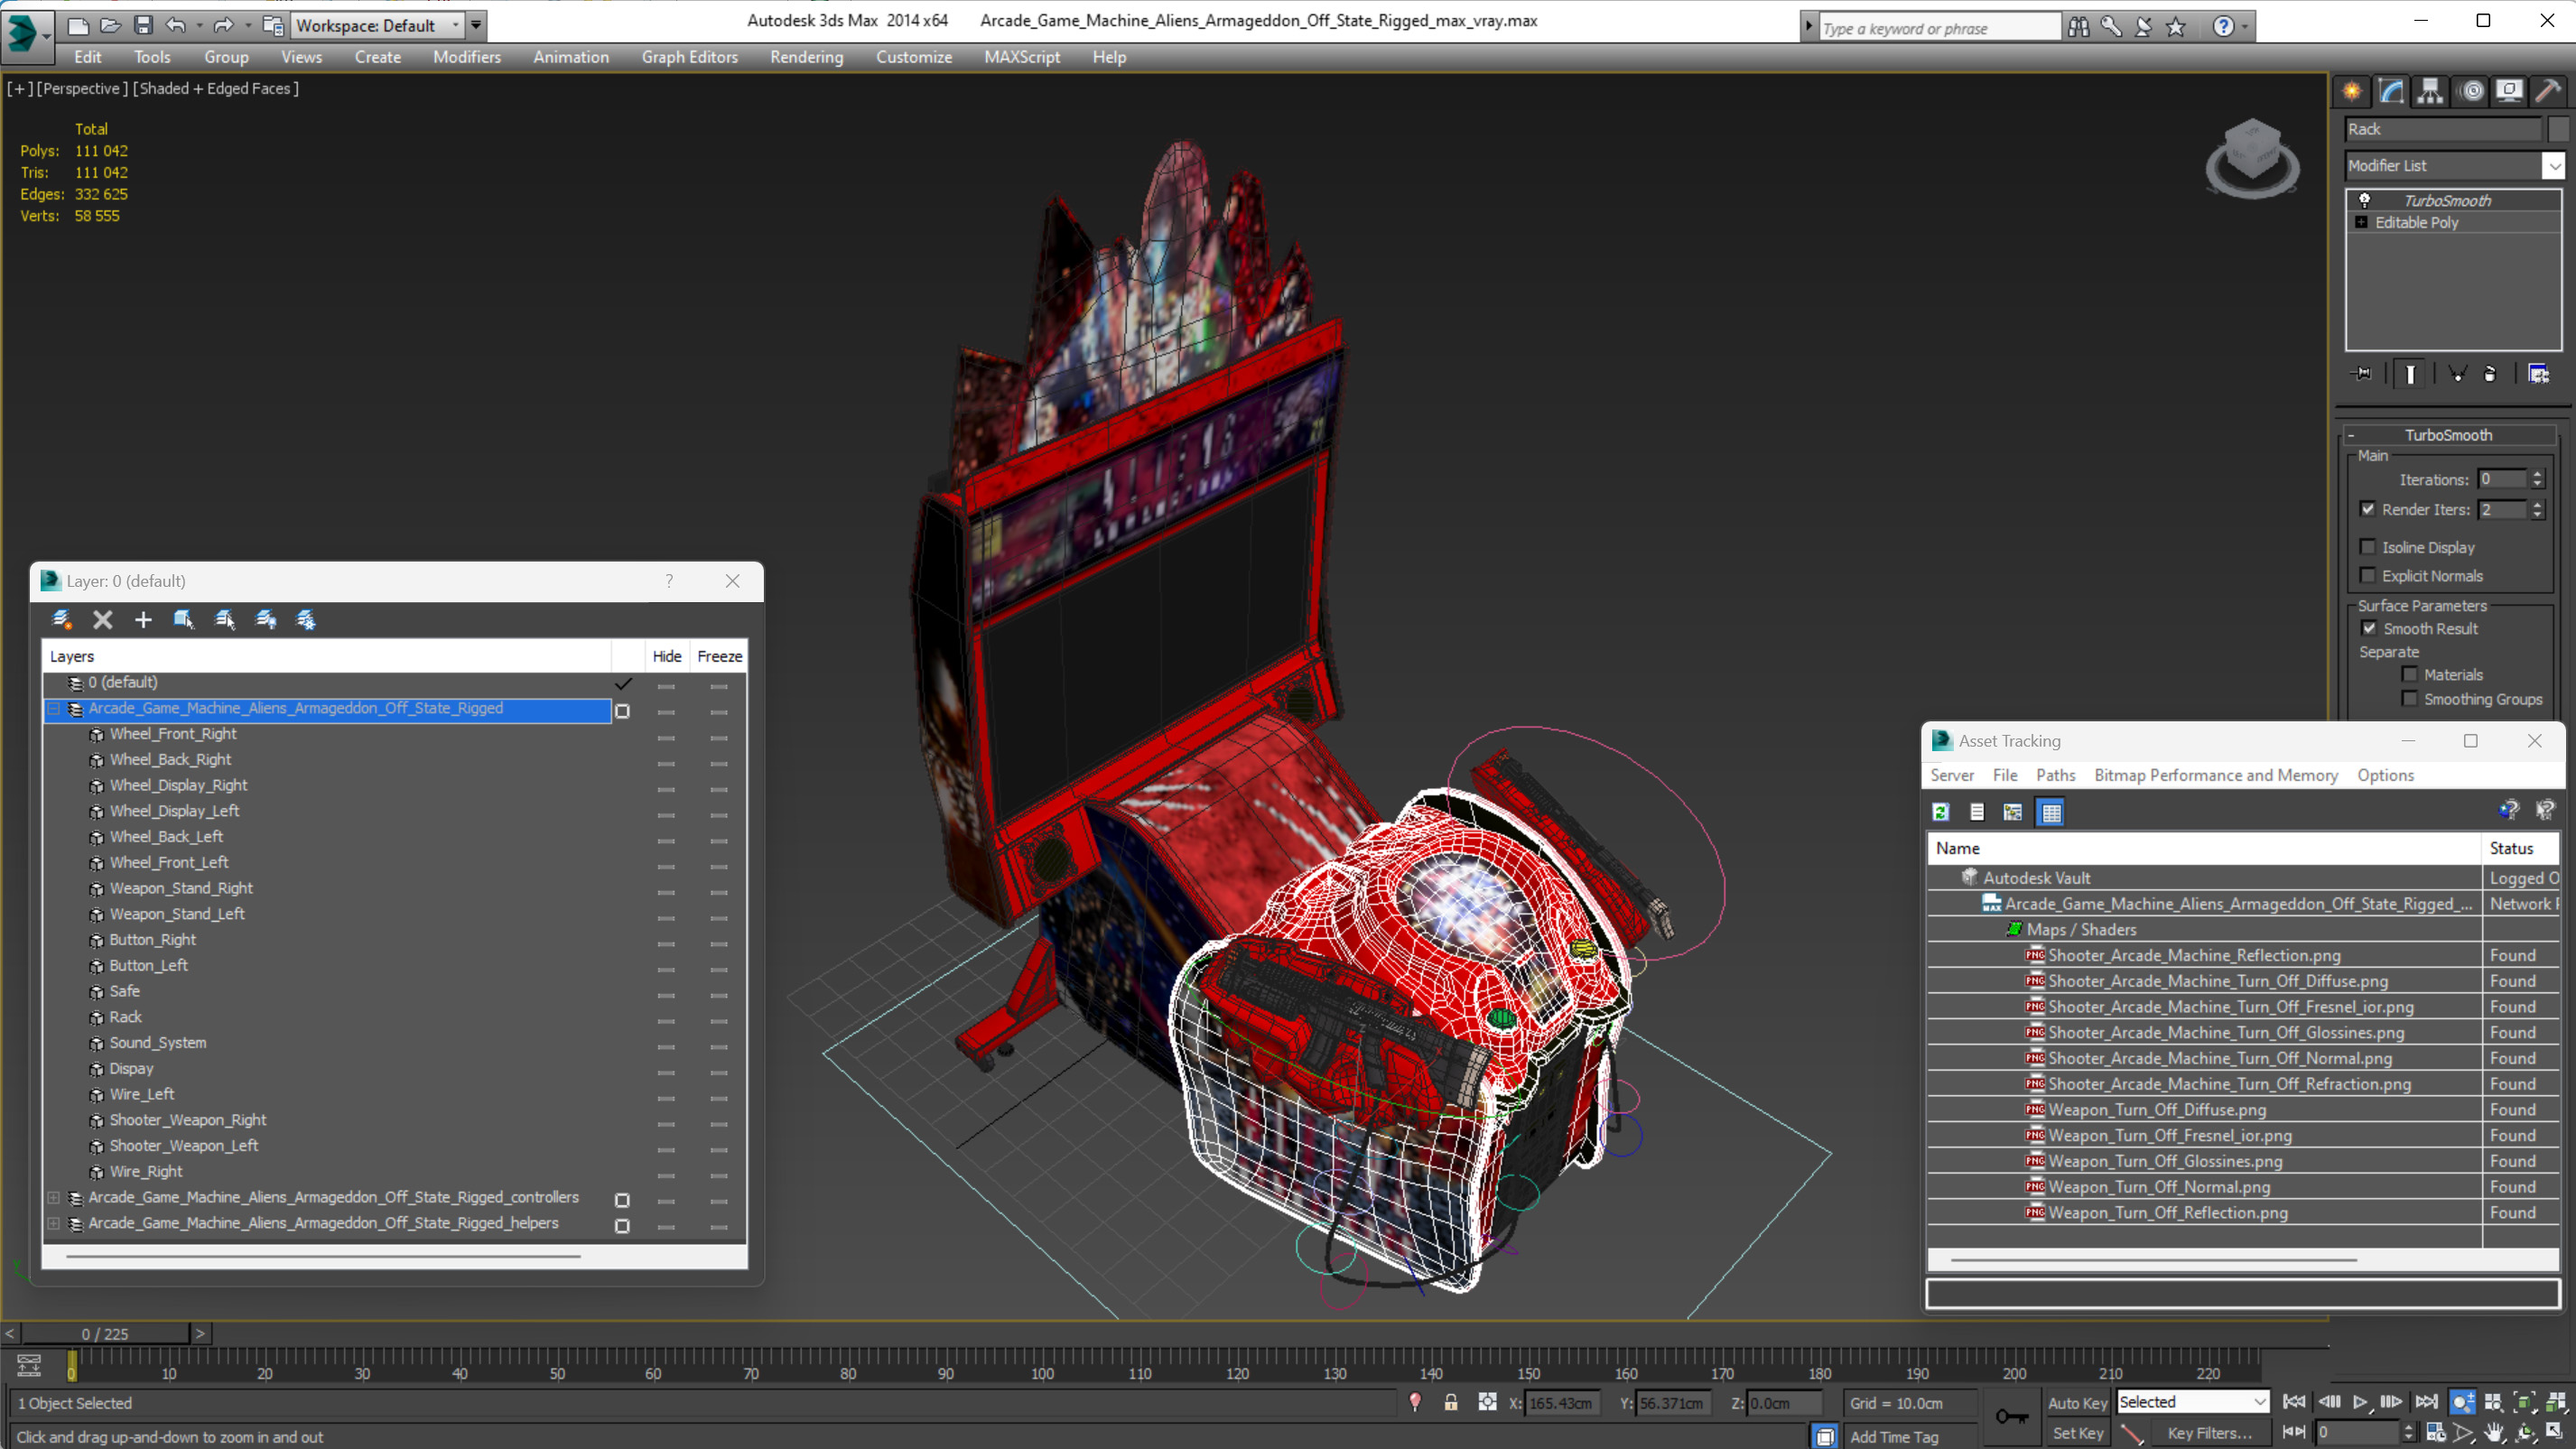This screenshot has width=2576, height=1449.
Task: Click Freeze/Unfreeze All Layers icon
Action: click(306, 620)
